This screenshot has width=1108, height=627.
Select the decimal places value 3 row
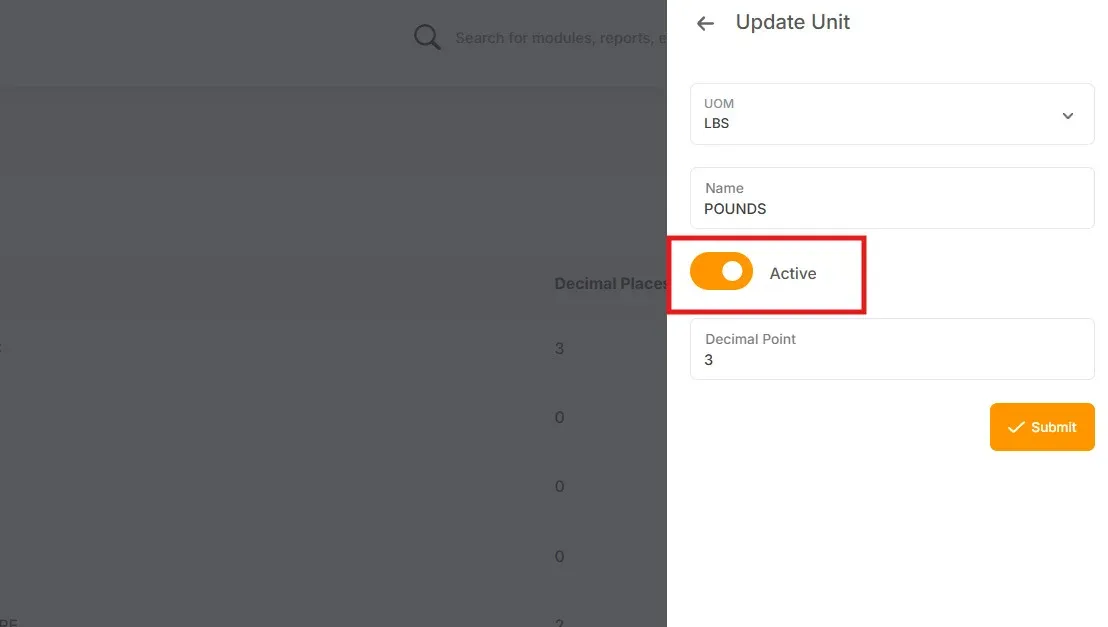click(559, 348)
